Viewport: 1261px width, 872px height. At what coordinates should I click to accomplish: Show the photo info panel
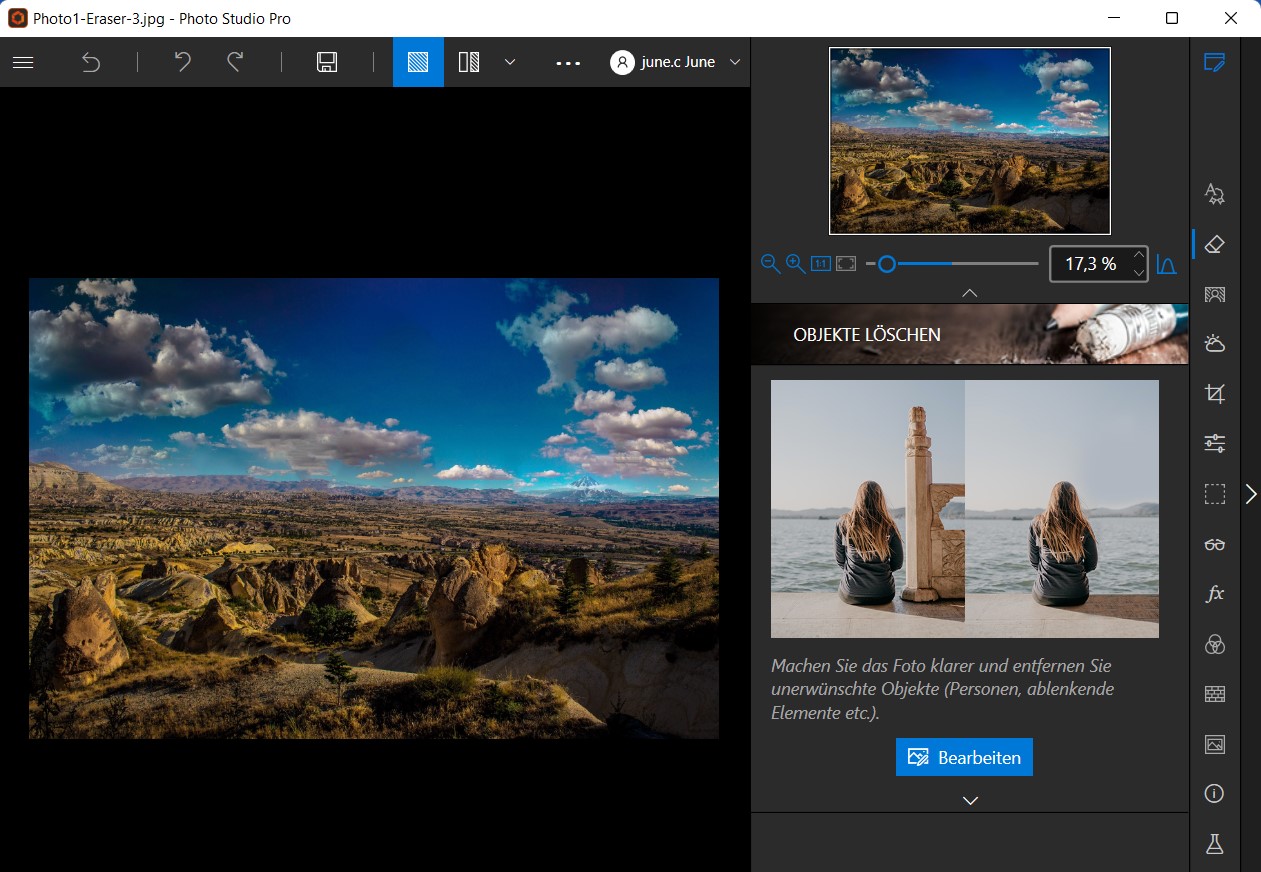pos(1215,794)
